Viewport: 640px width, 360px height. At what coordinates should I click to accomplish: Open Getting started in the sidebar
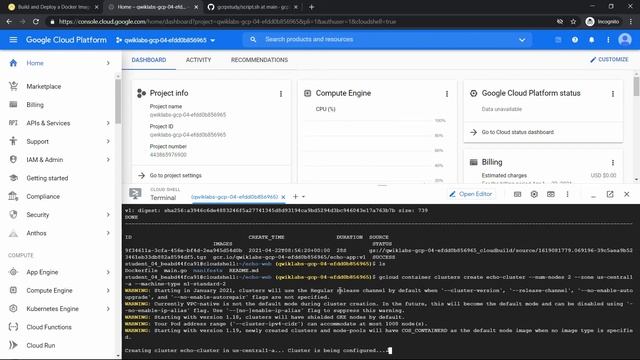[x=47, y=178]
